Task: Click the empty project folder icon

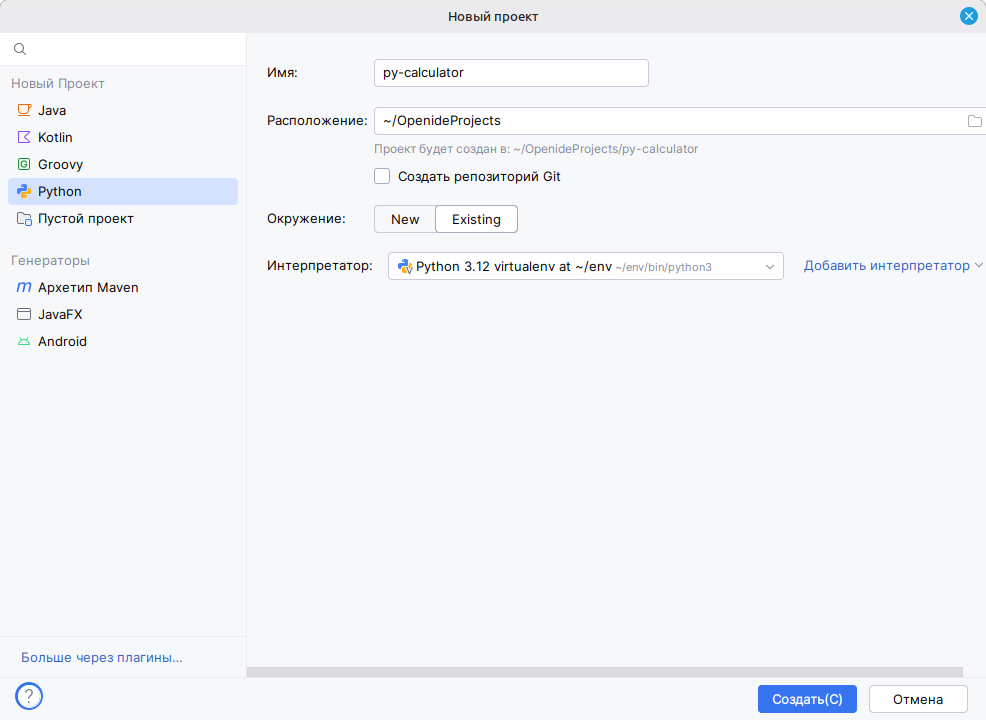Action: (x=24, y=218)
